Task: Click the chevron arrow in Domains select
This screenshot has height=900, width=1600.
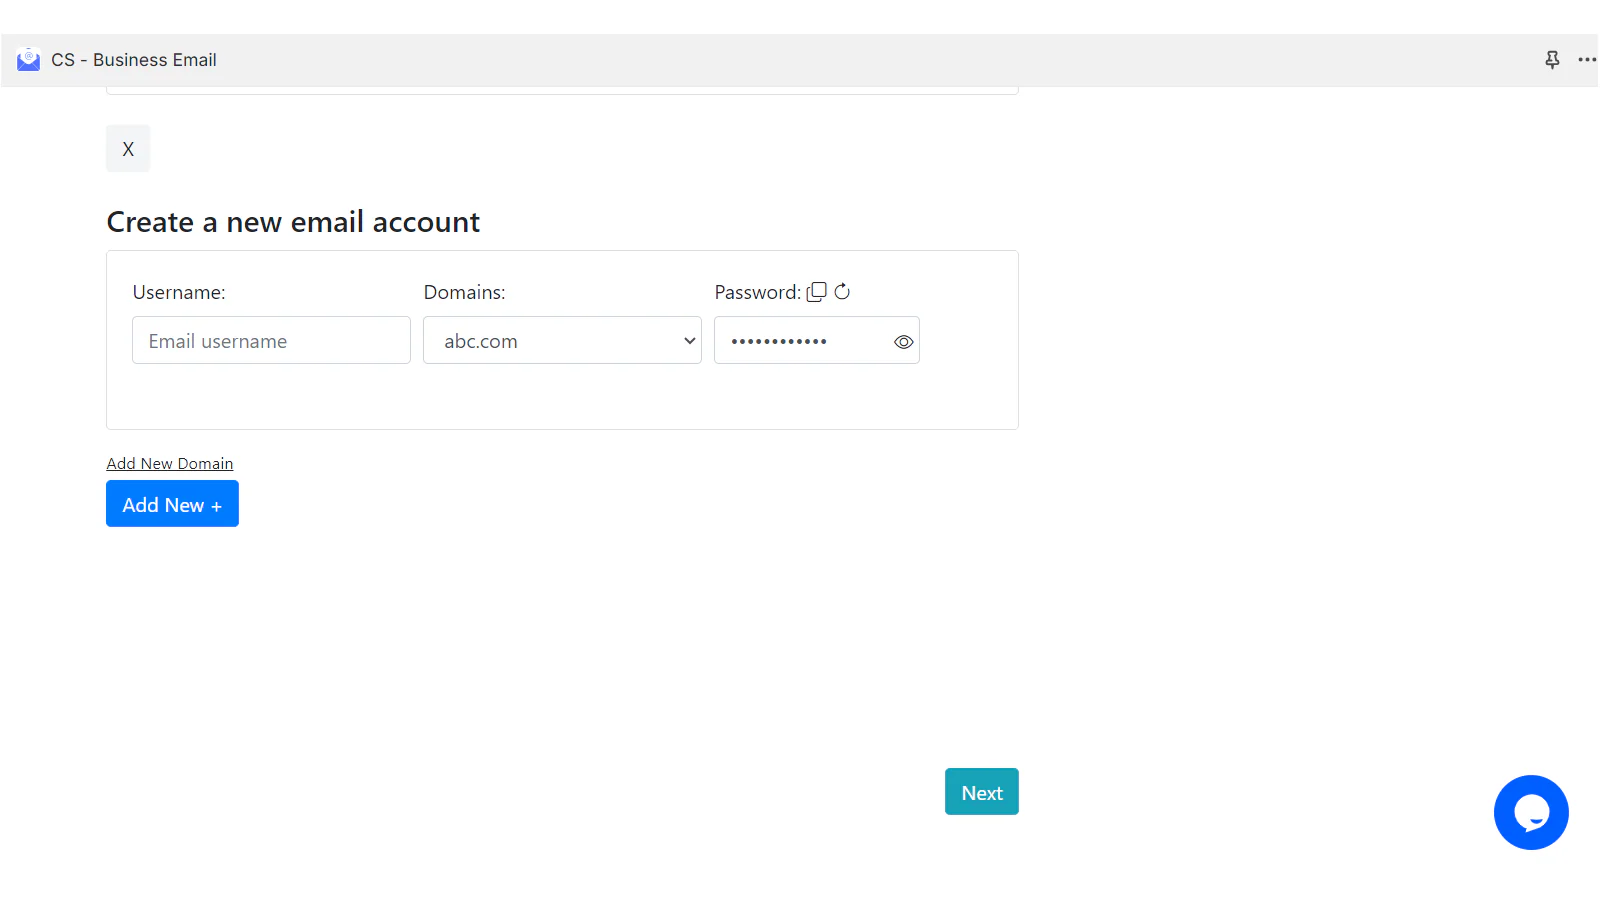Action: click(689, 341)
